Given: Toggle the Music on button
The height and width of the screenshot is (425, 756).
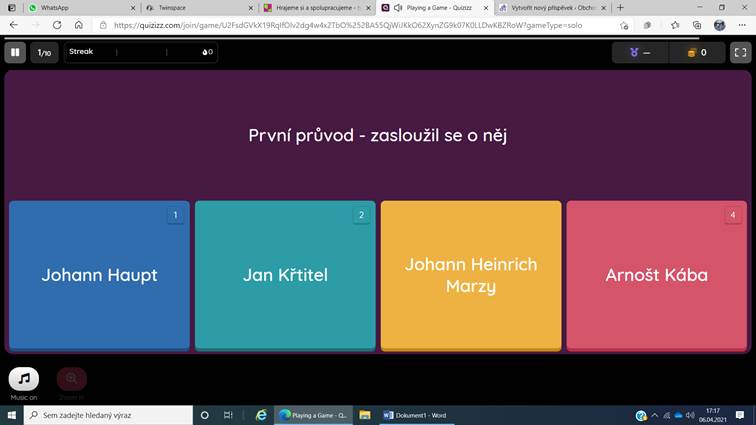Looking at the screenshot, I should click(x=24, y=379).
